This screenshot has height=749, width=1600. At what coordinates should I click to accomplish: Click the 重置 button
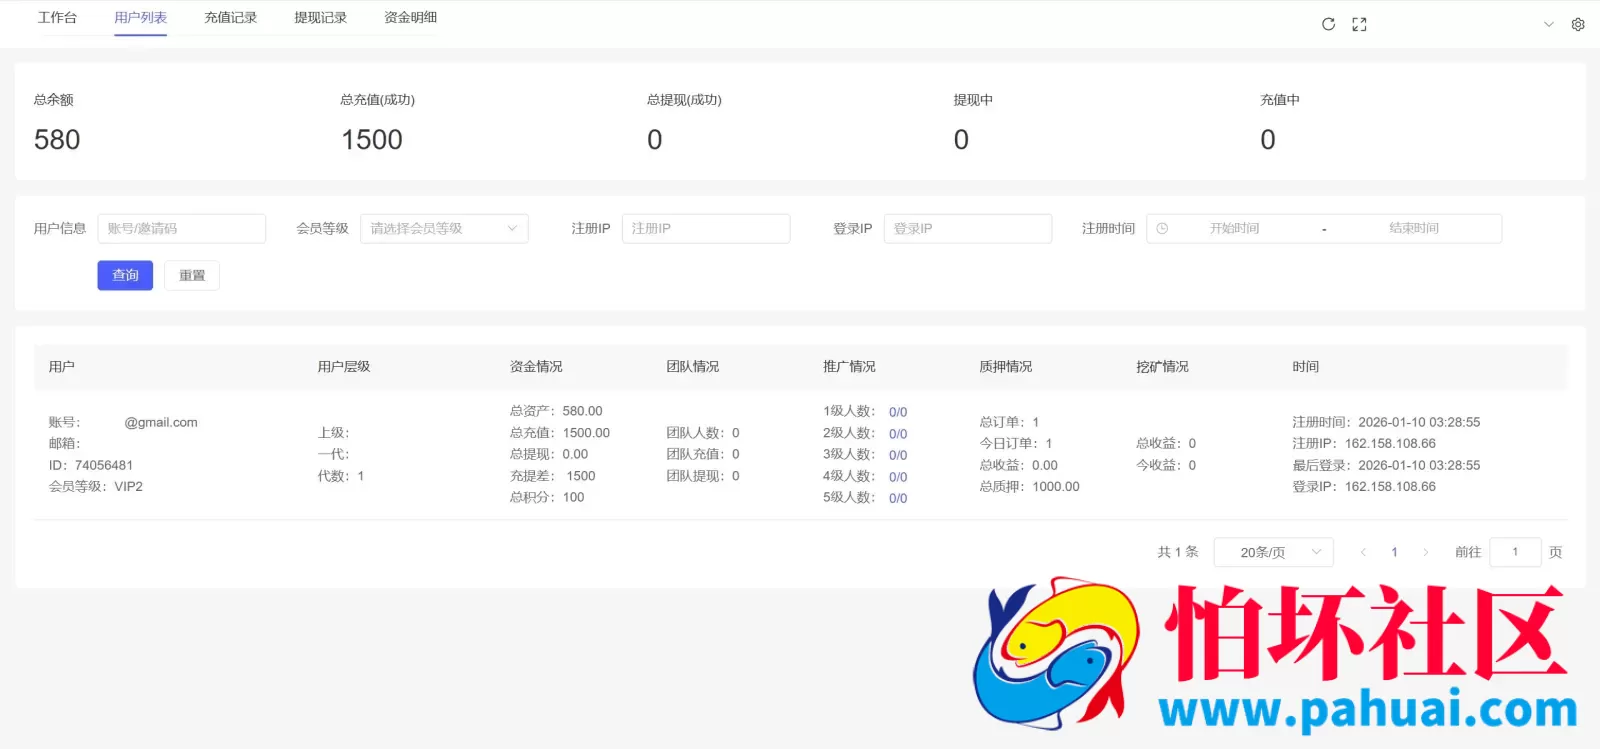[192, 275]
